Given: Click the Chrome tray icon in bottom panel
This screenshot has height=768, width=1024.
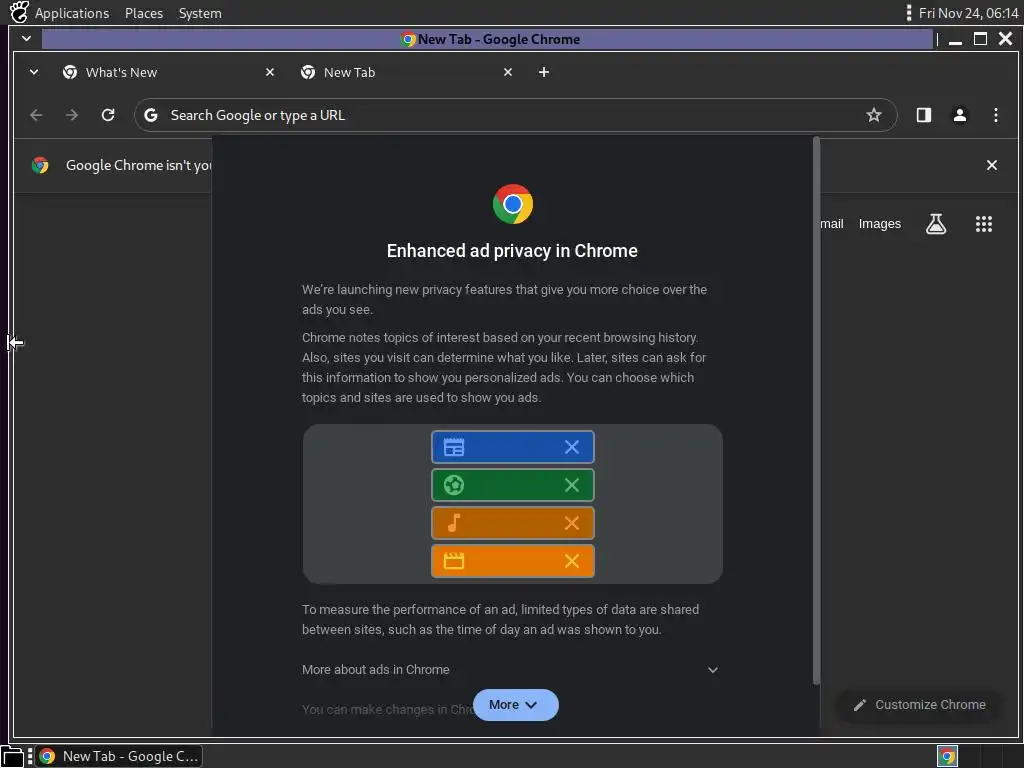Looking at the screenshot, I should pos(947,756).
